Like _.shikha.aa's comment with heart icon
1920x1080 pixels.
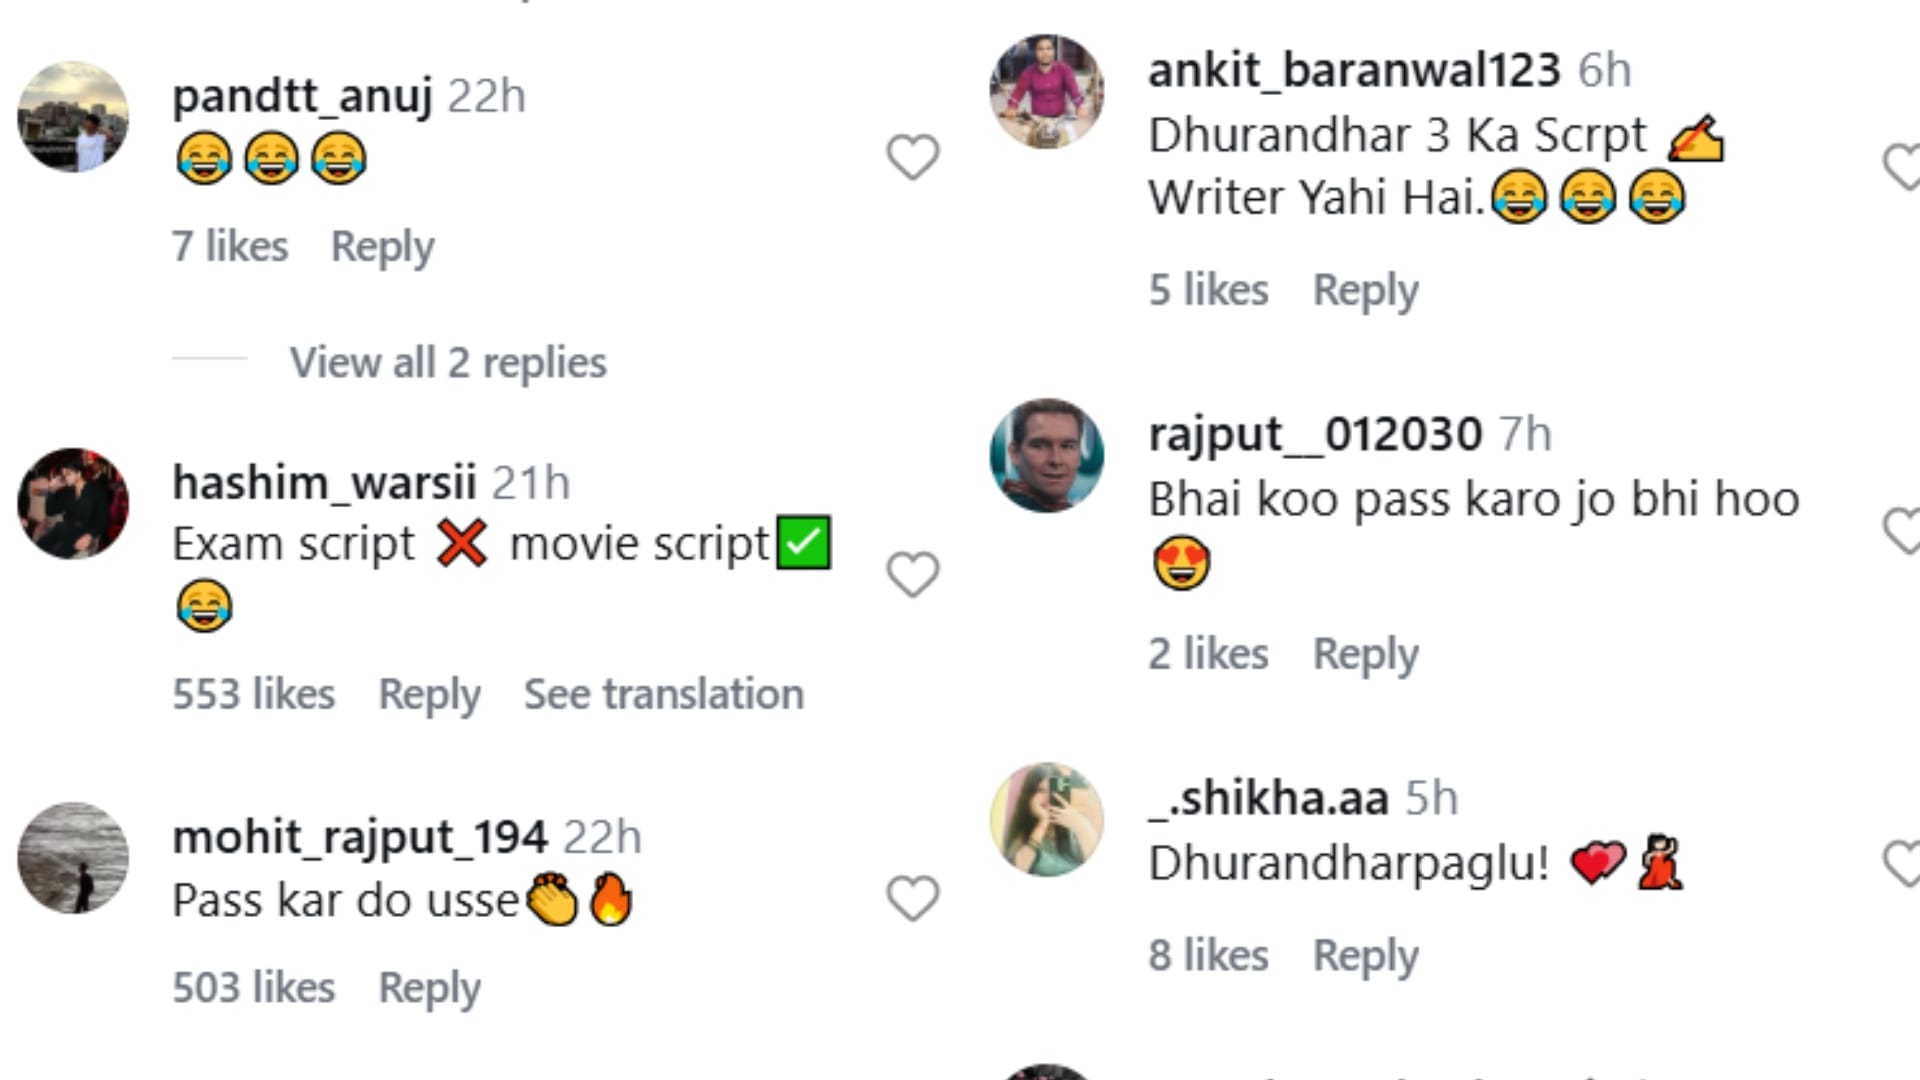point(1901,863)
